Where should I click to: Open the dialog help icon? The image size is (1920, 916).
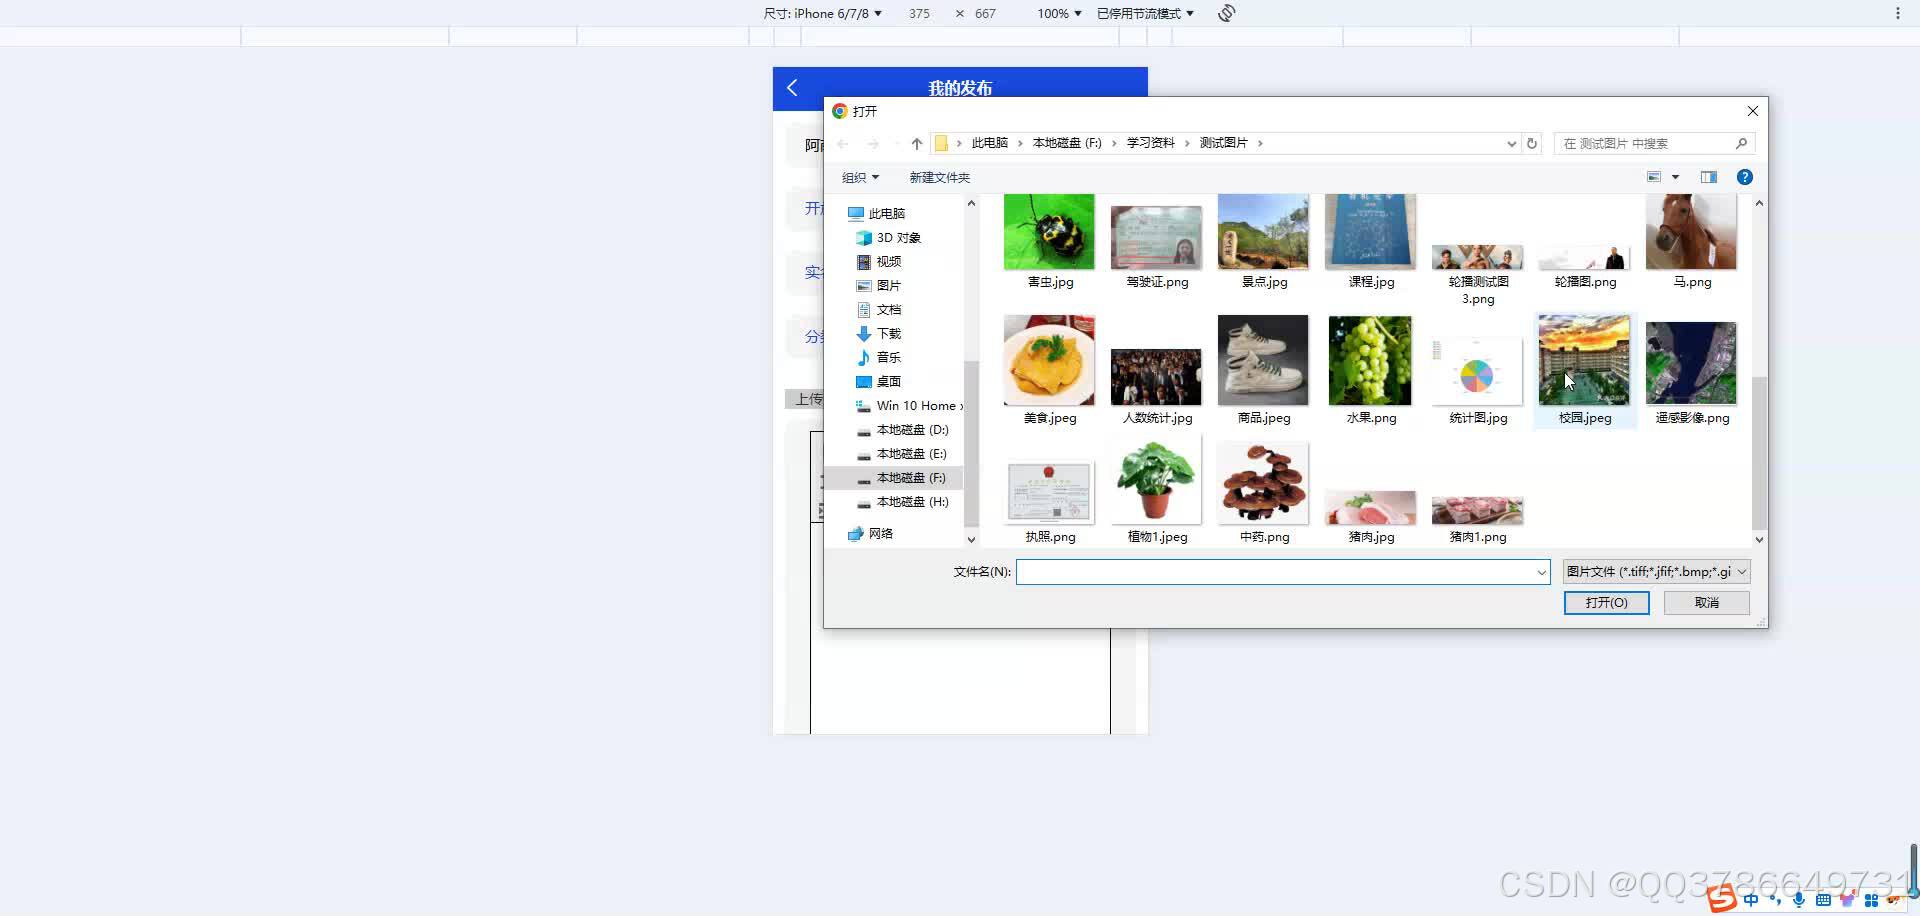click(x=1744, y=177)
